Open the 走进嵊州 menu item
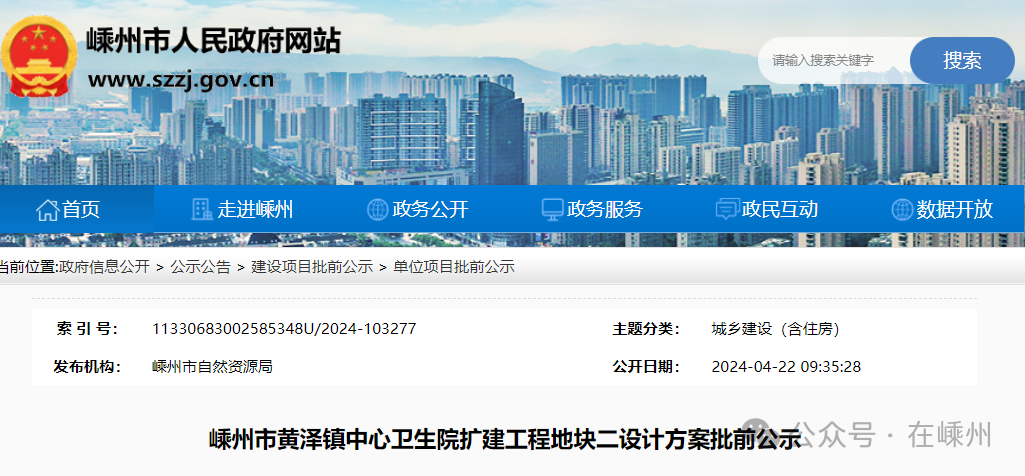 pos(255,209)
